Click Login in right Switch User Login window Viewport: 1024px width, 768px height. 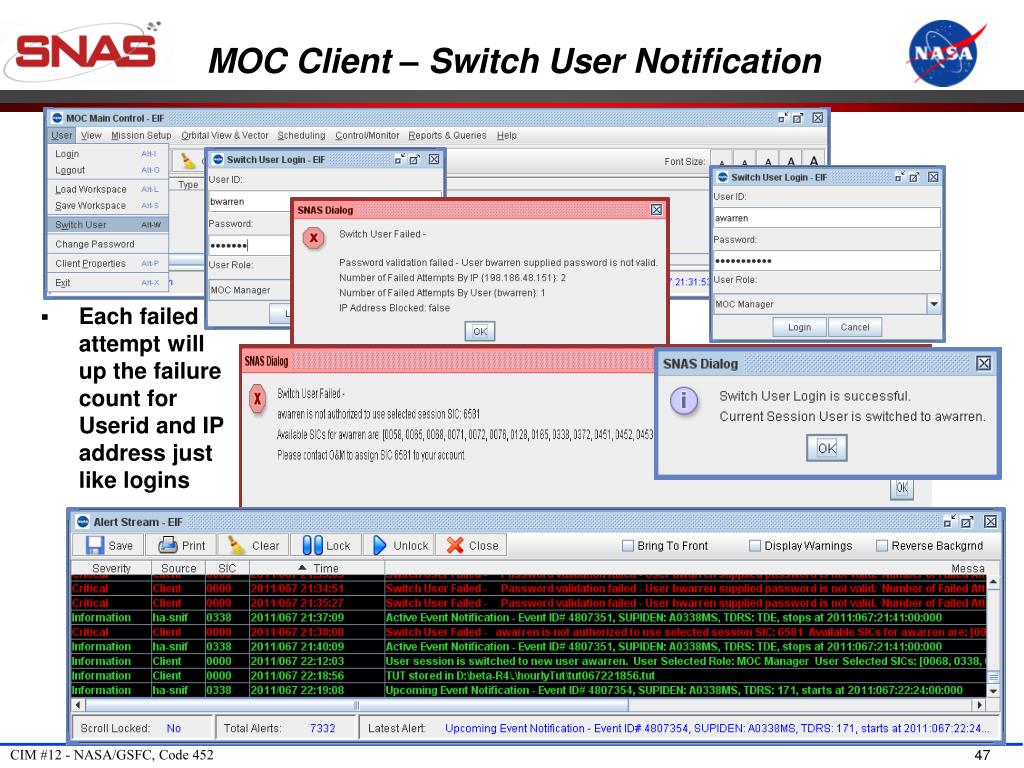(799, 327)
